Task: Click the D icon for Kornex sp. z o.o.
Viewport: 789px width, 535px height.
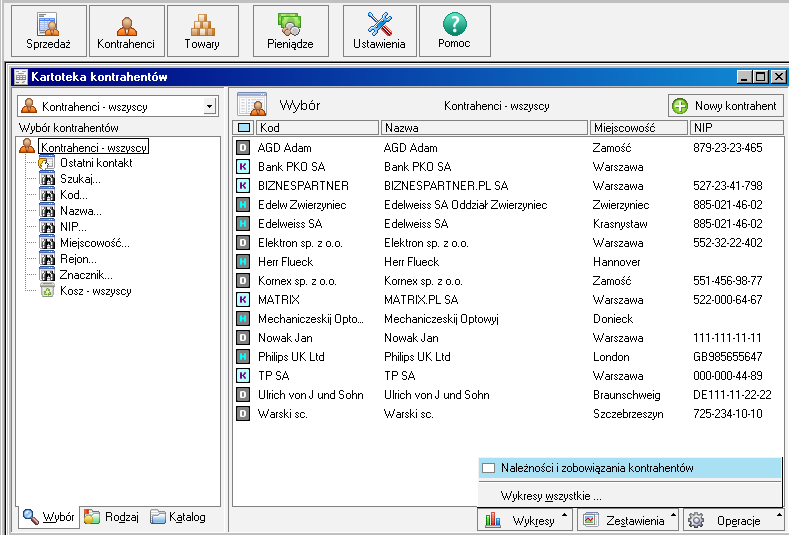Action: pyautogui.click(x=243, y=280)
